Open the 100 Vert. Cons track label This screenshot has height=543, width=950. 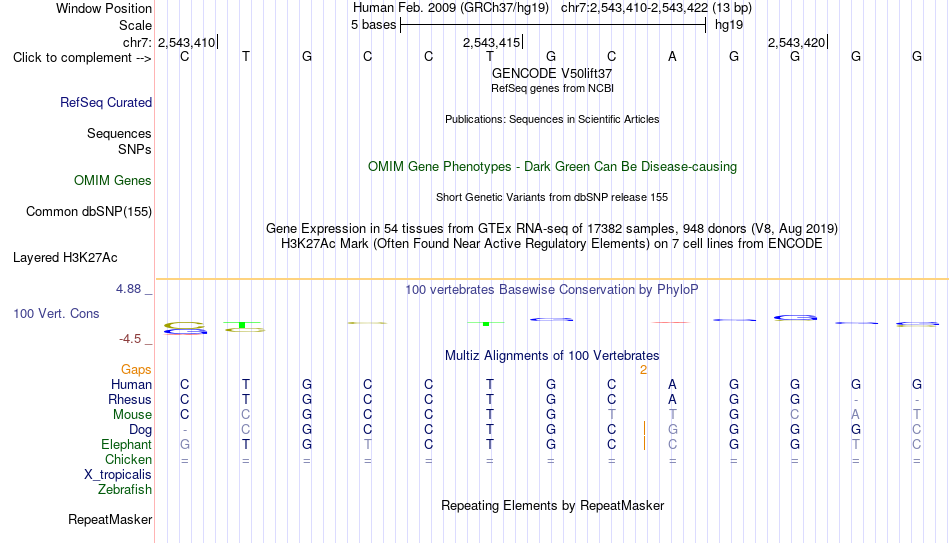(x=56, y=313)
